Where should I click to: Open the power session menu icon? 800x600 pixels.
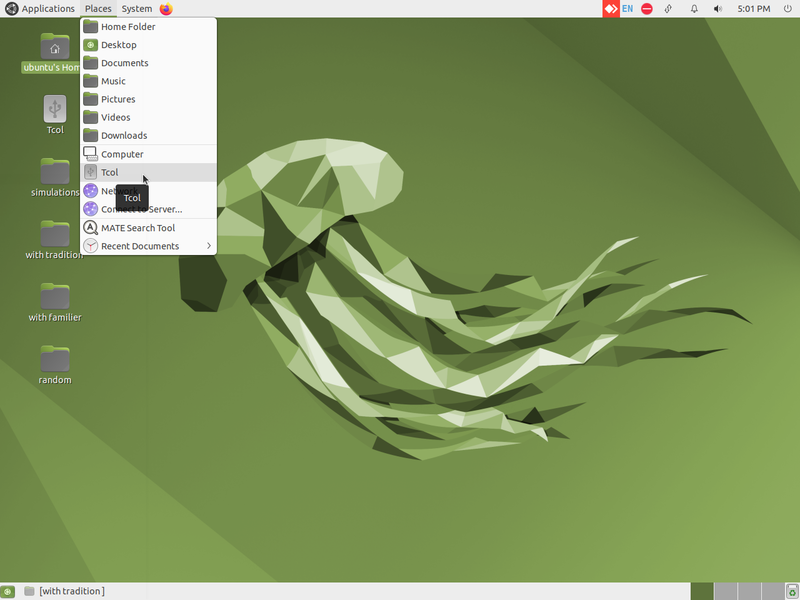point(787,9)
